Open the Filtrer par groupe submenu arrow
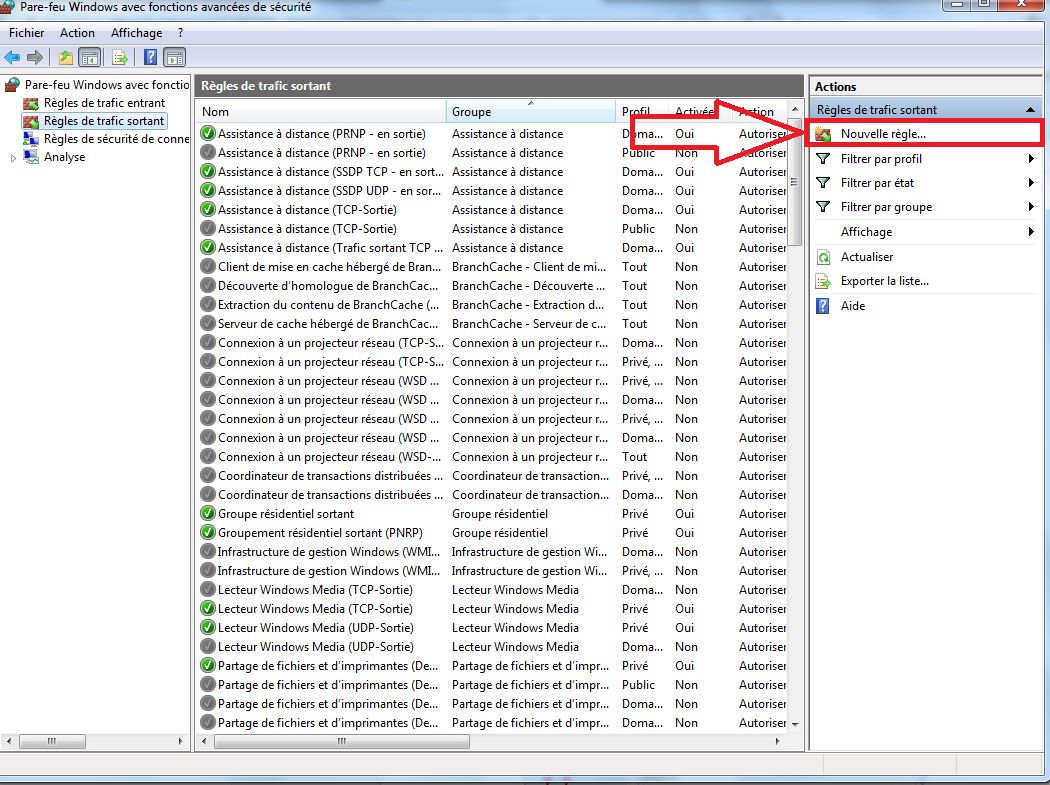Screen dimensions: 1050x785 [x=1031, y=207]
